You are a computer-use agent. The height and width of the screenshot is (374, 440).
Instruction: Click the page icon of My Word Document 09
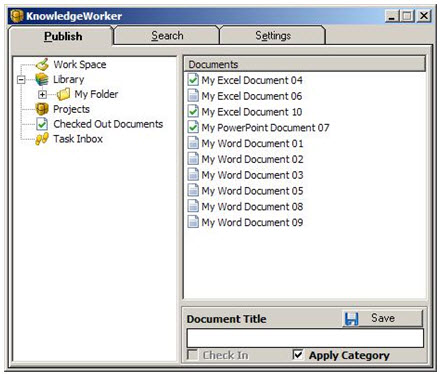click(193, 222)
